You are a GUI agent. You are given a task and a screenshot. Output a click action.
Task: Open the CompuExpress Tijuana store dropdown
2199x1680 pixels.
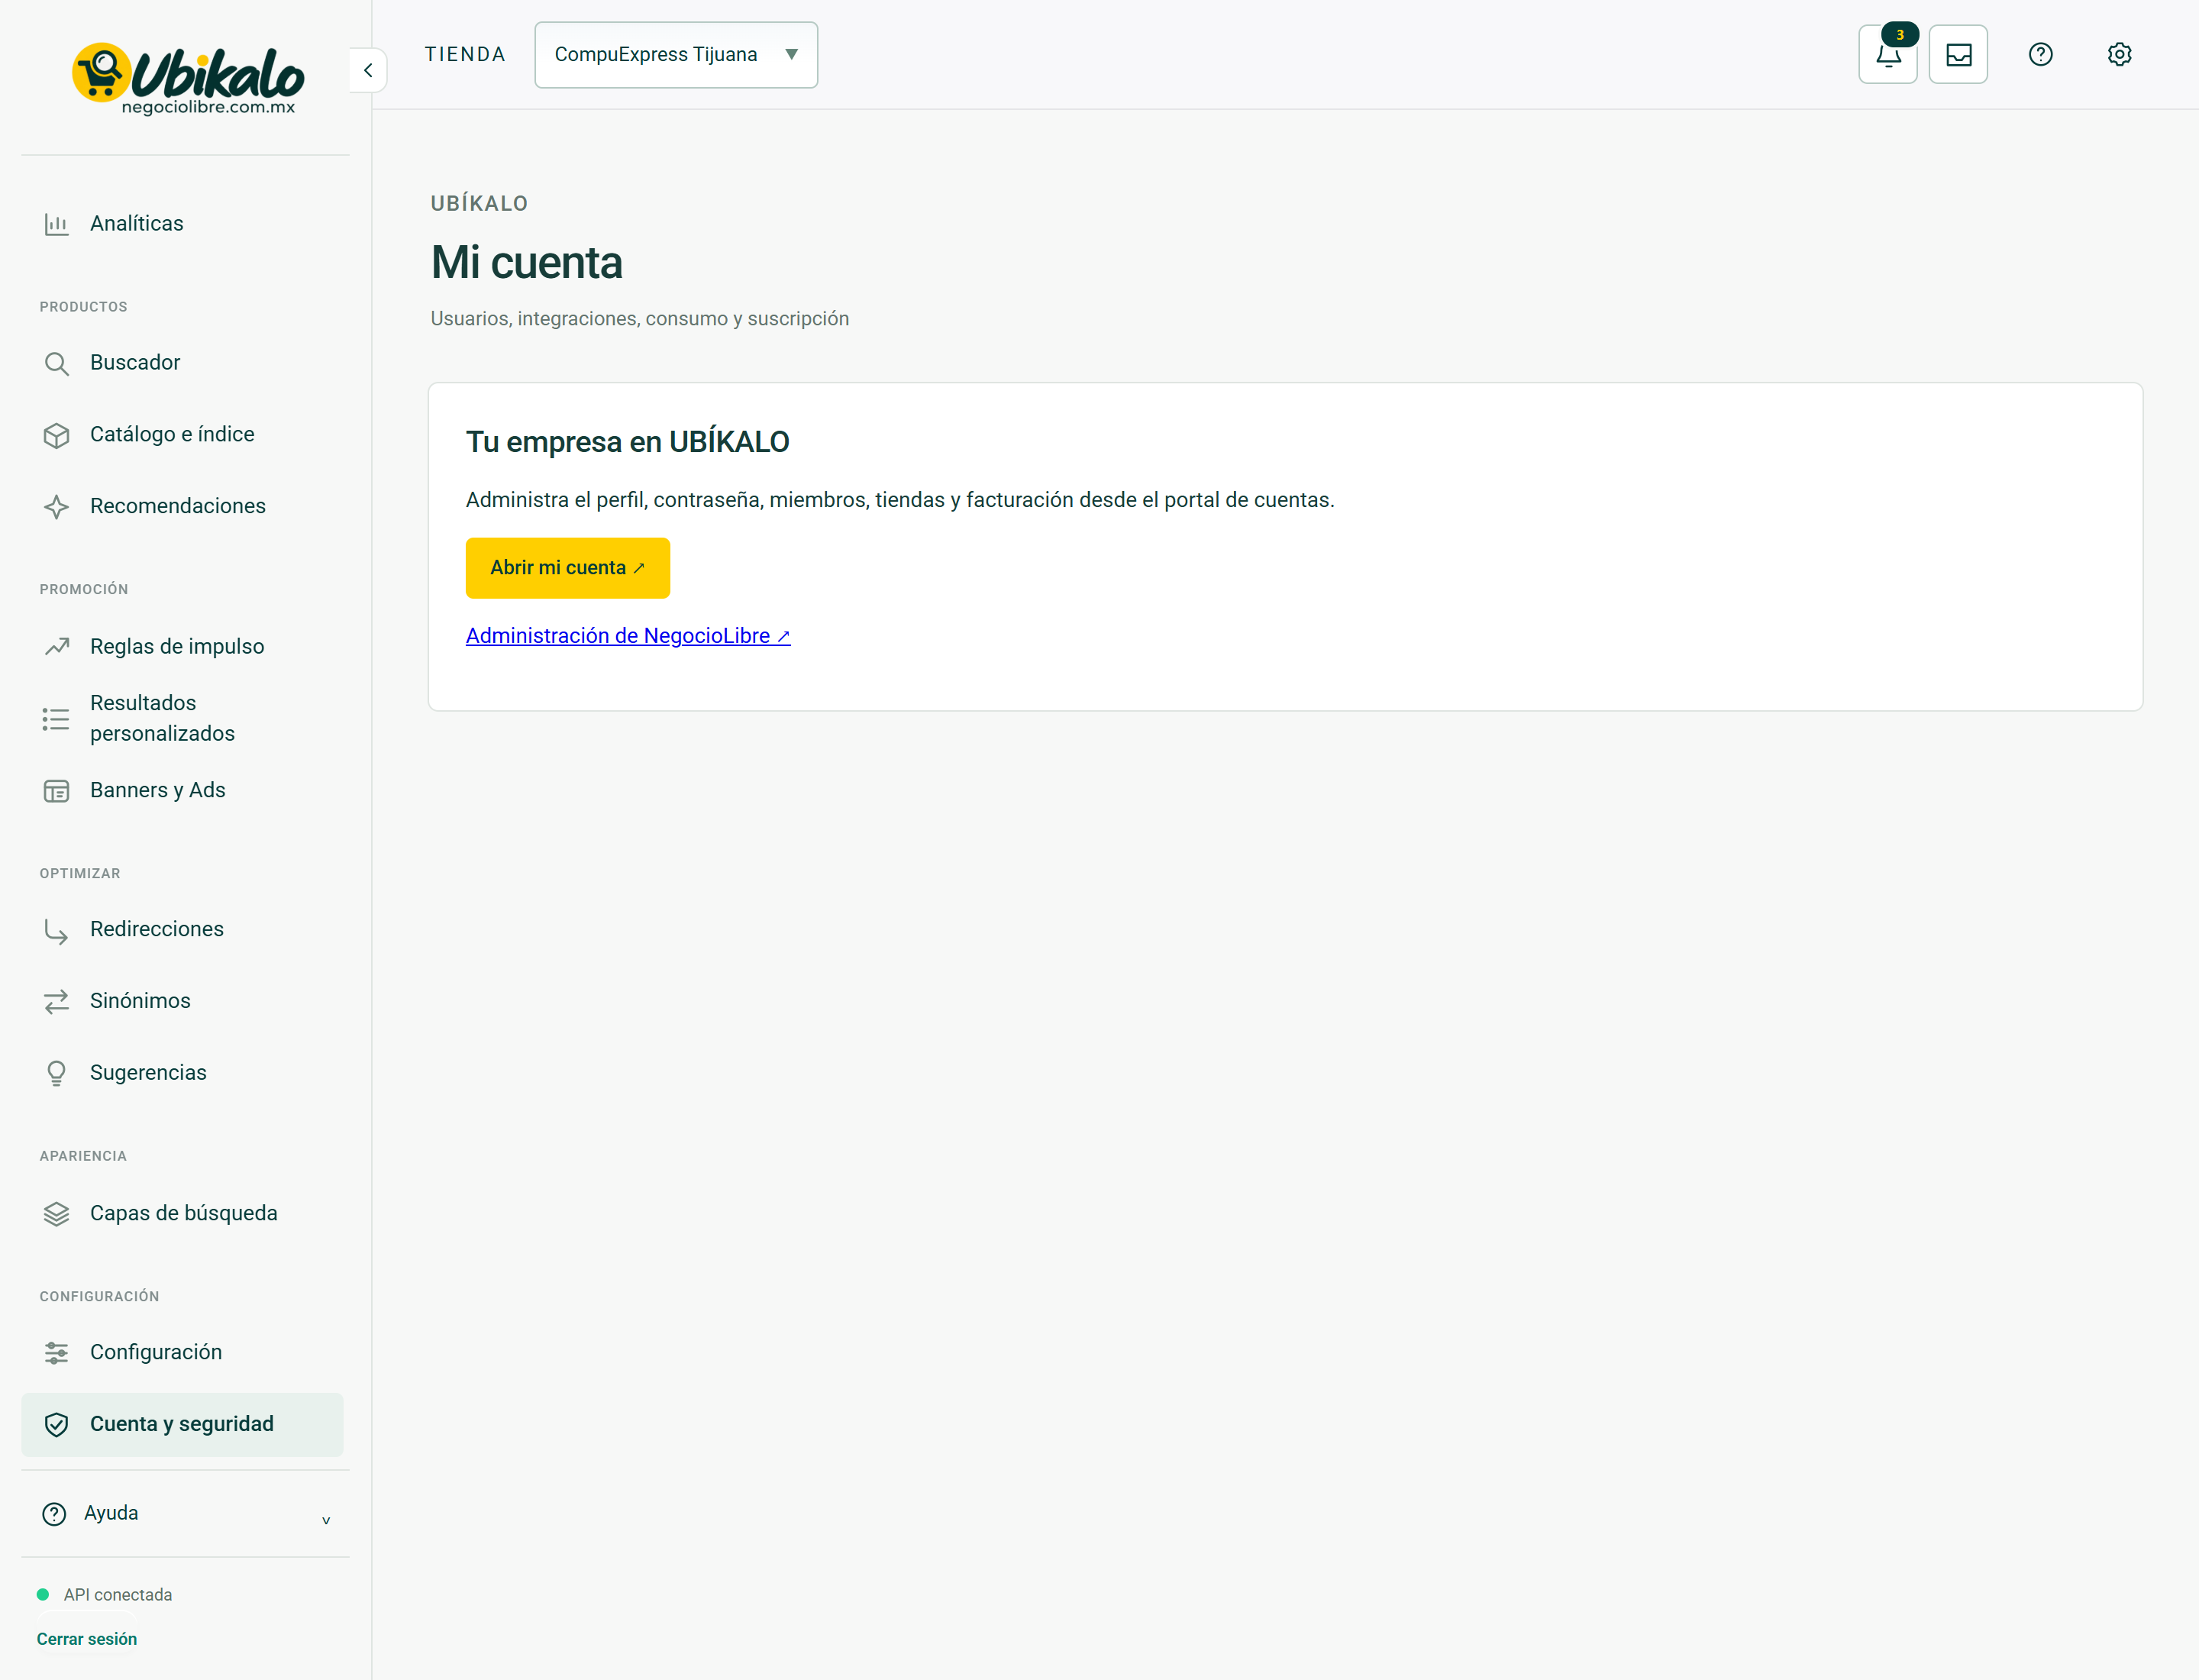[676, 55]
